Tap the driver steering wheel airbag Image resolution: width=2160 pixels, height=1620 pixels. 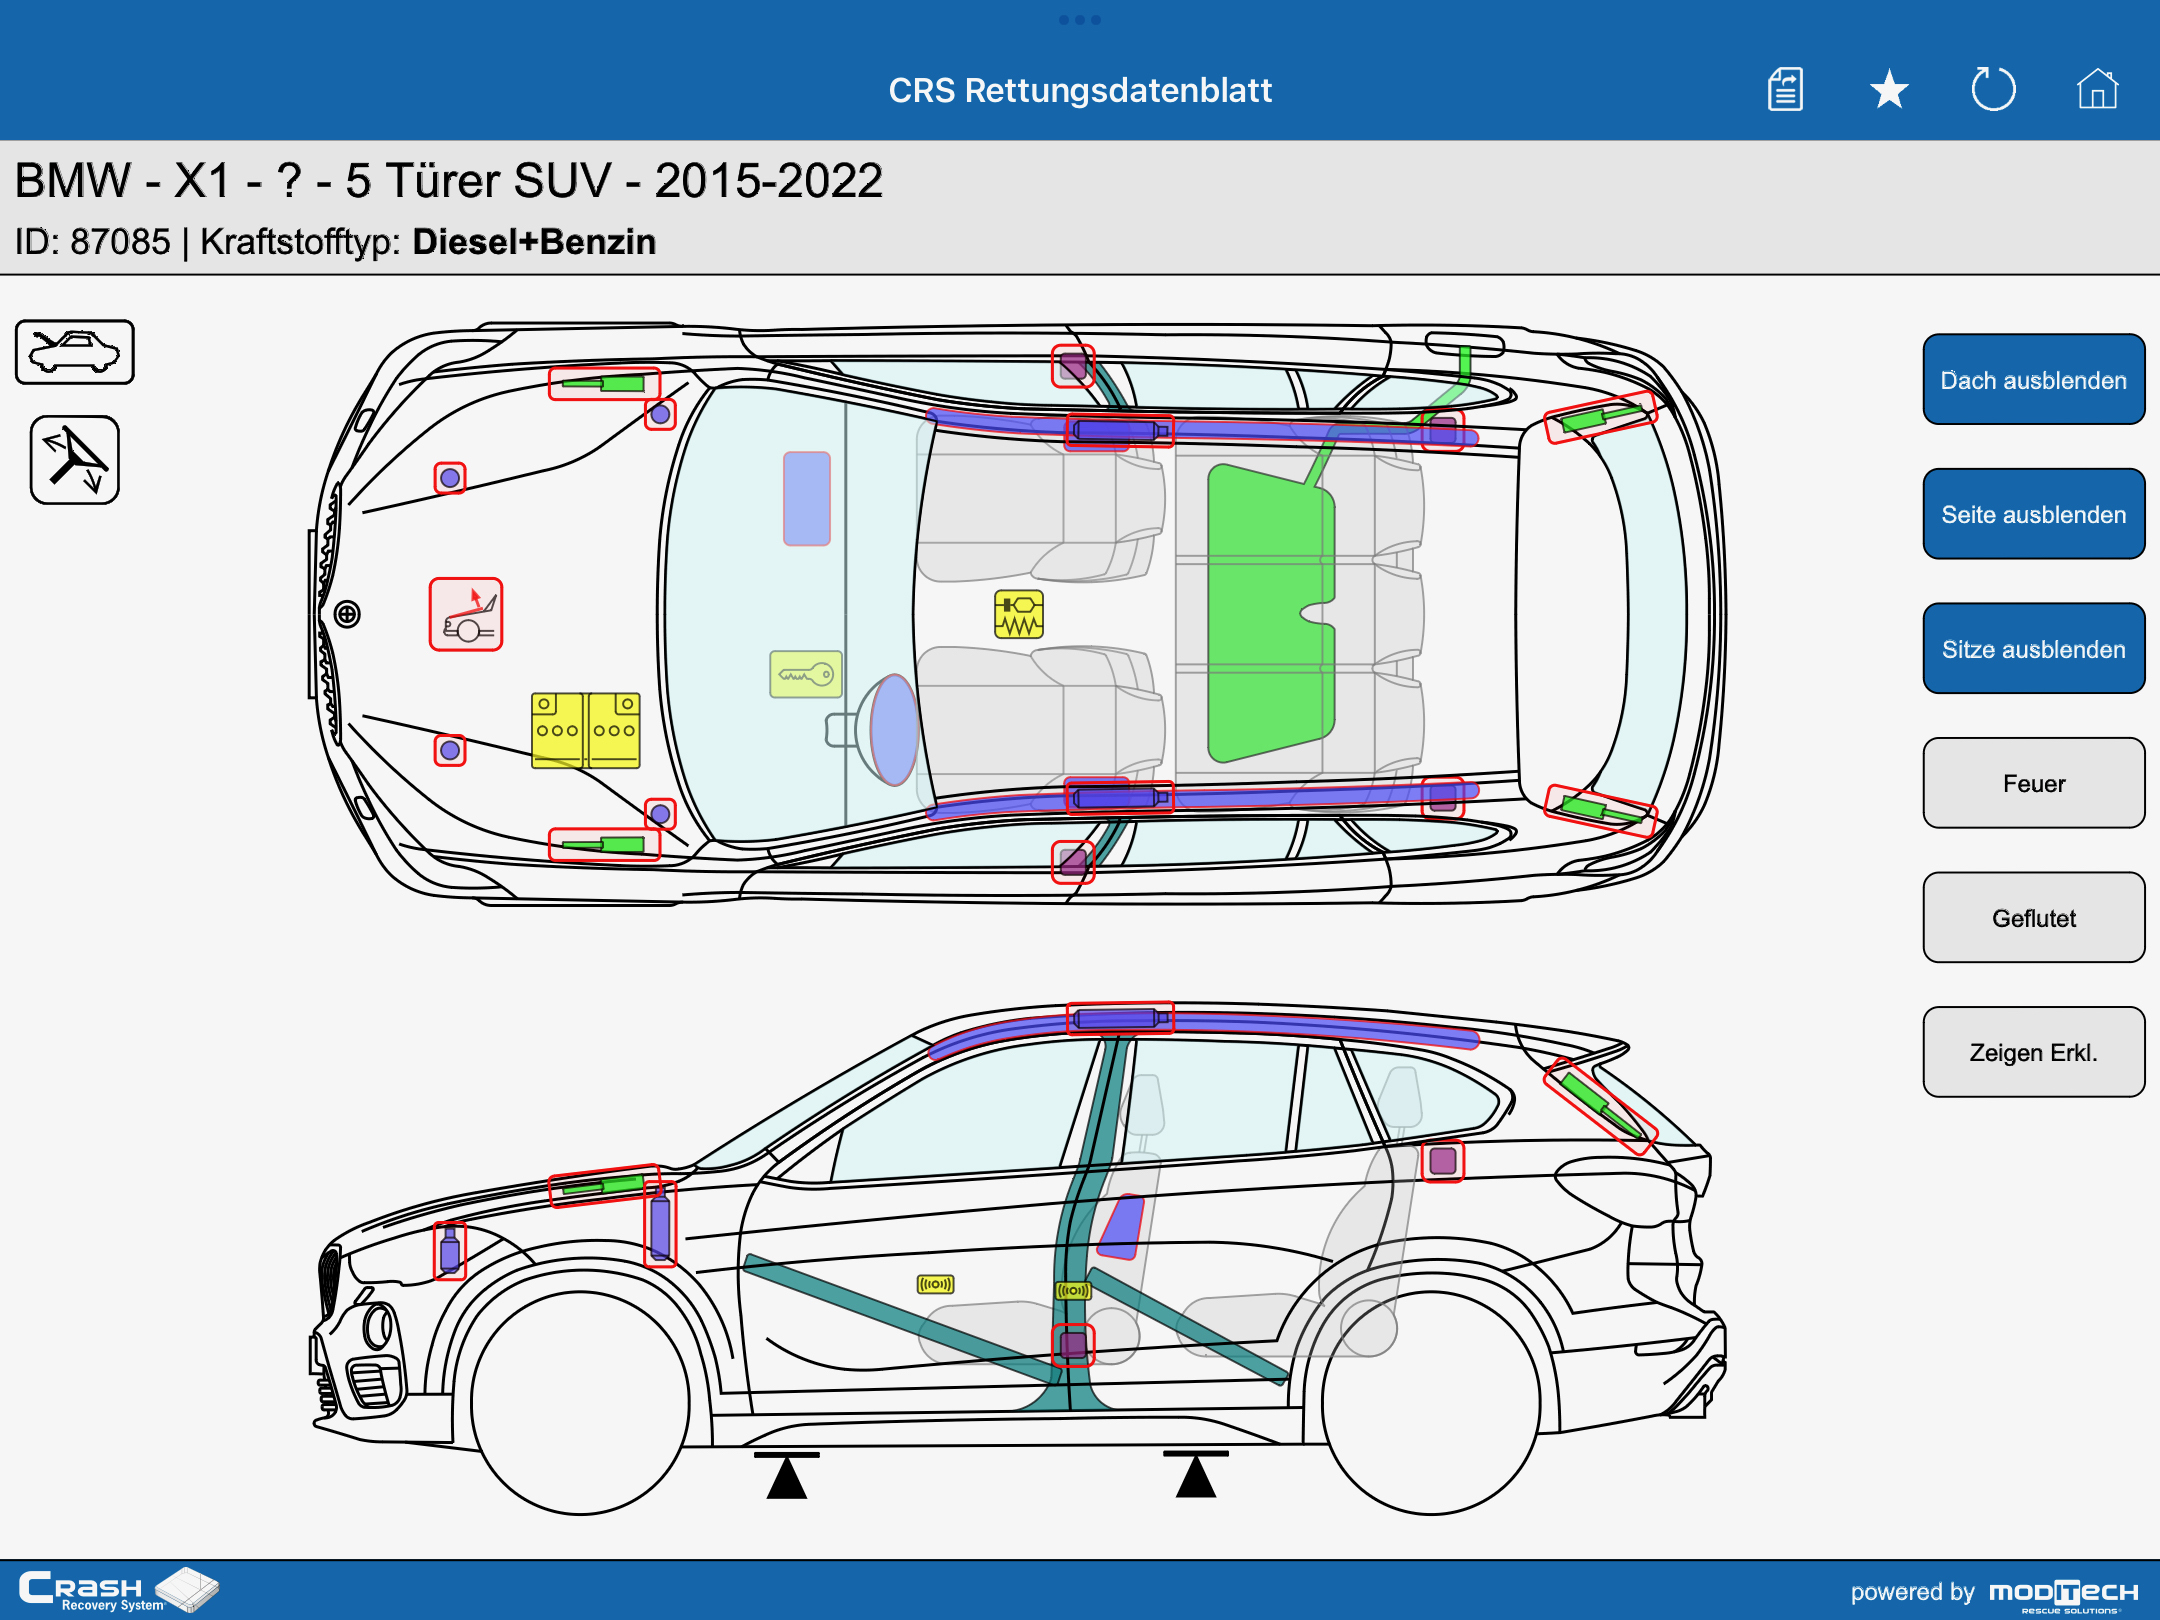[893, 730]
